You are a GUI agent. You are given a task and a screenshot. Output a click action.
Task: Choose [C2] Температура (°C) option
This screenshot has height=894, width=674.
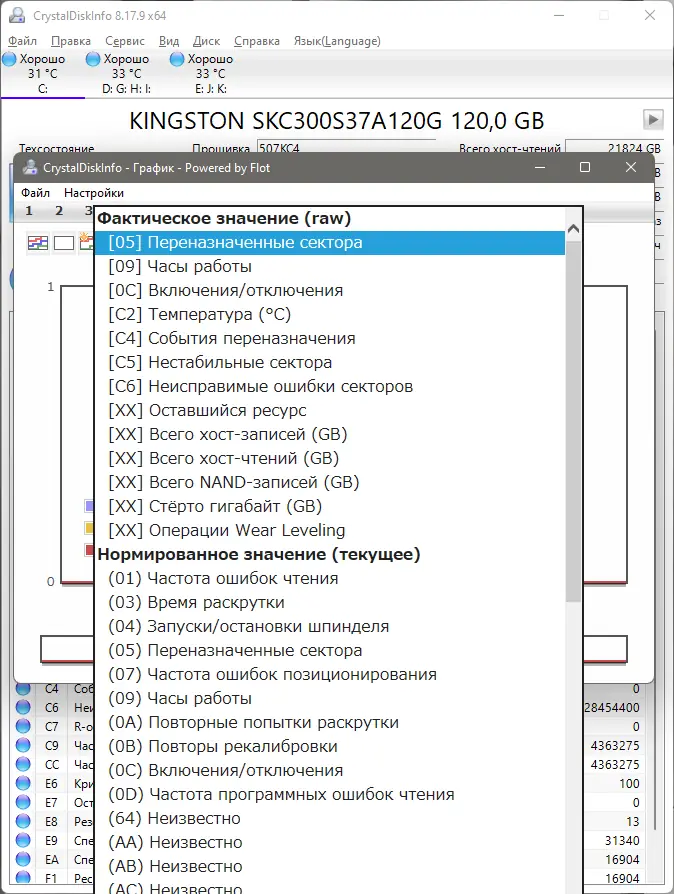(x=330, y=315)
